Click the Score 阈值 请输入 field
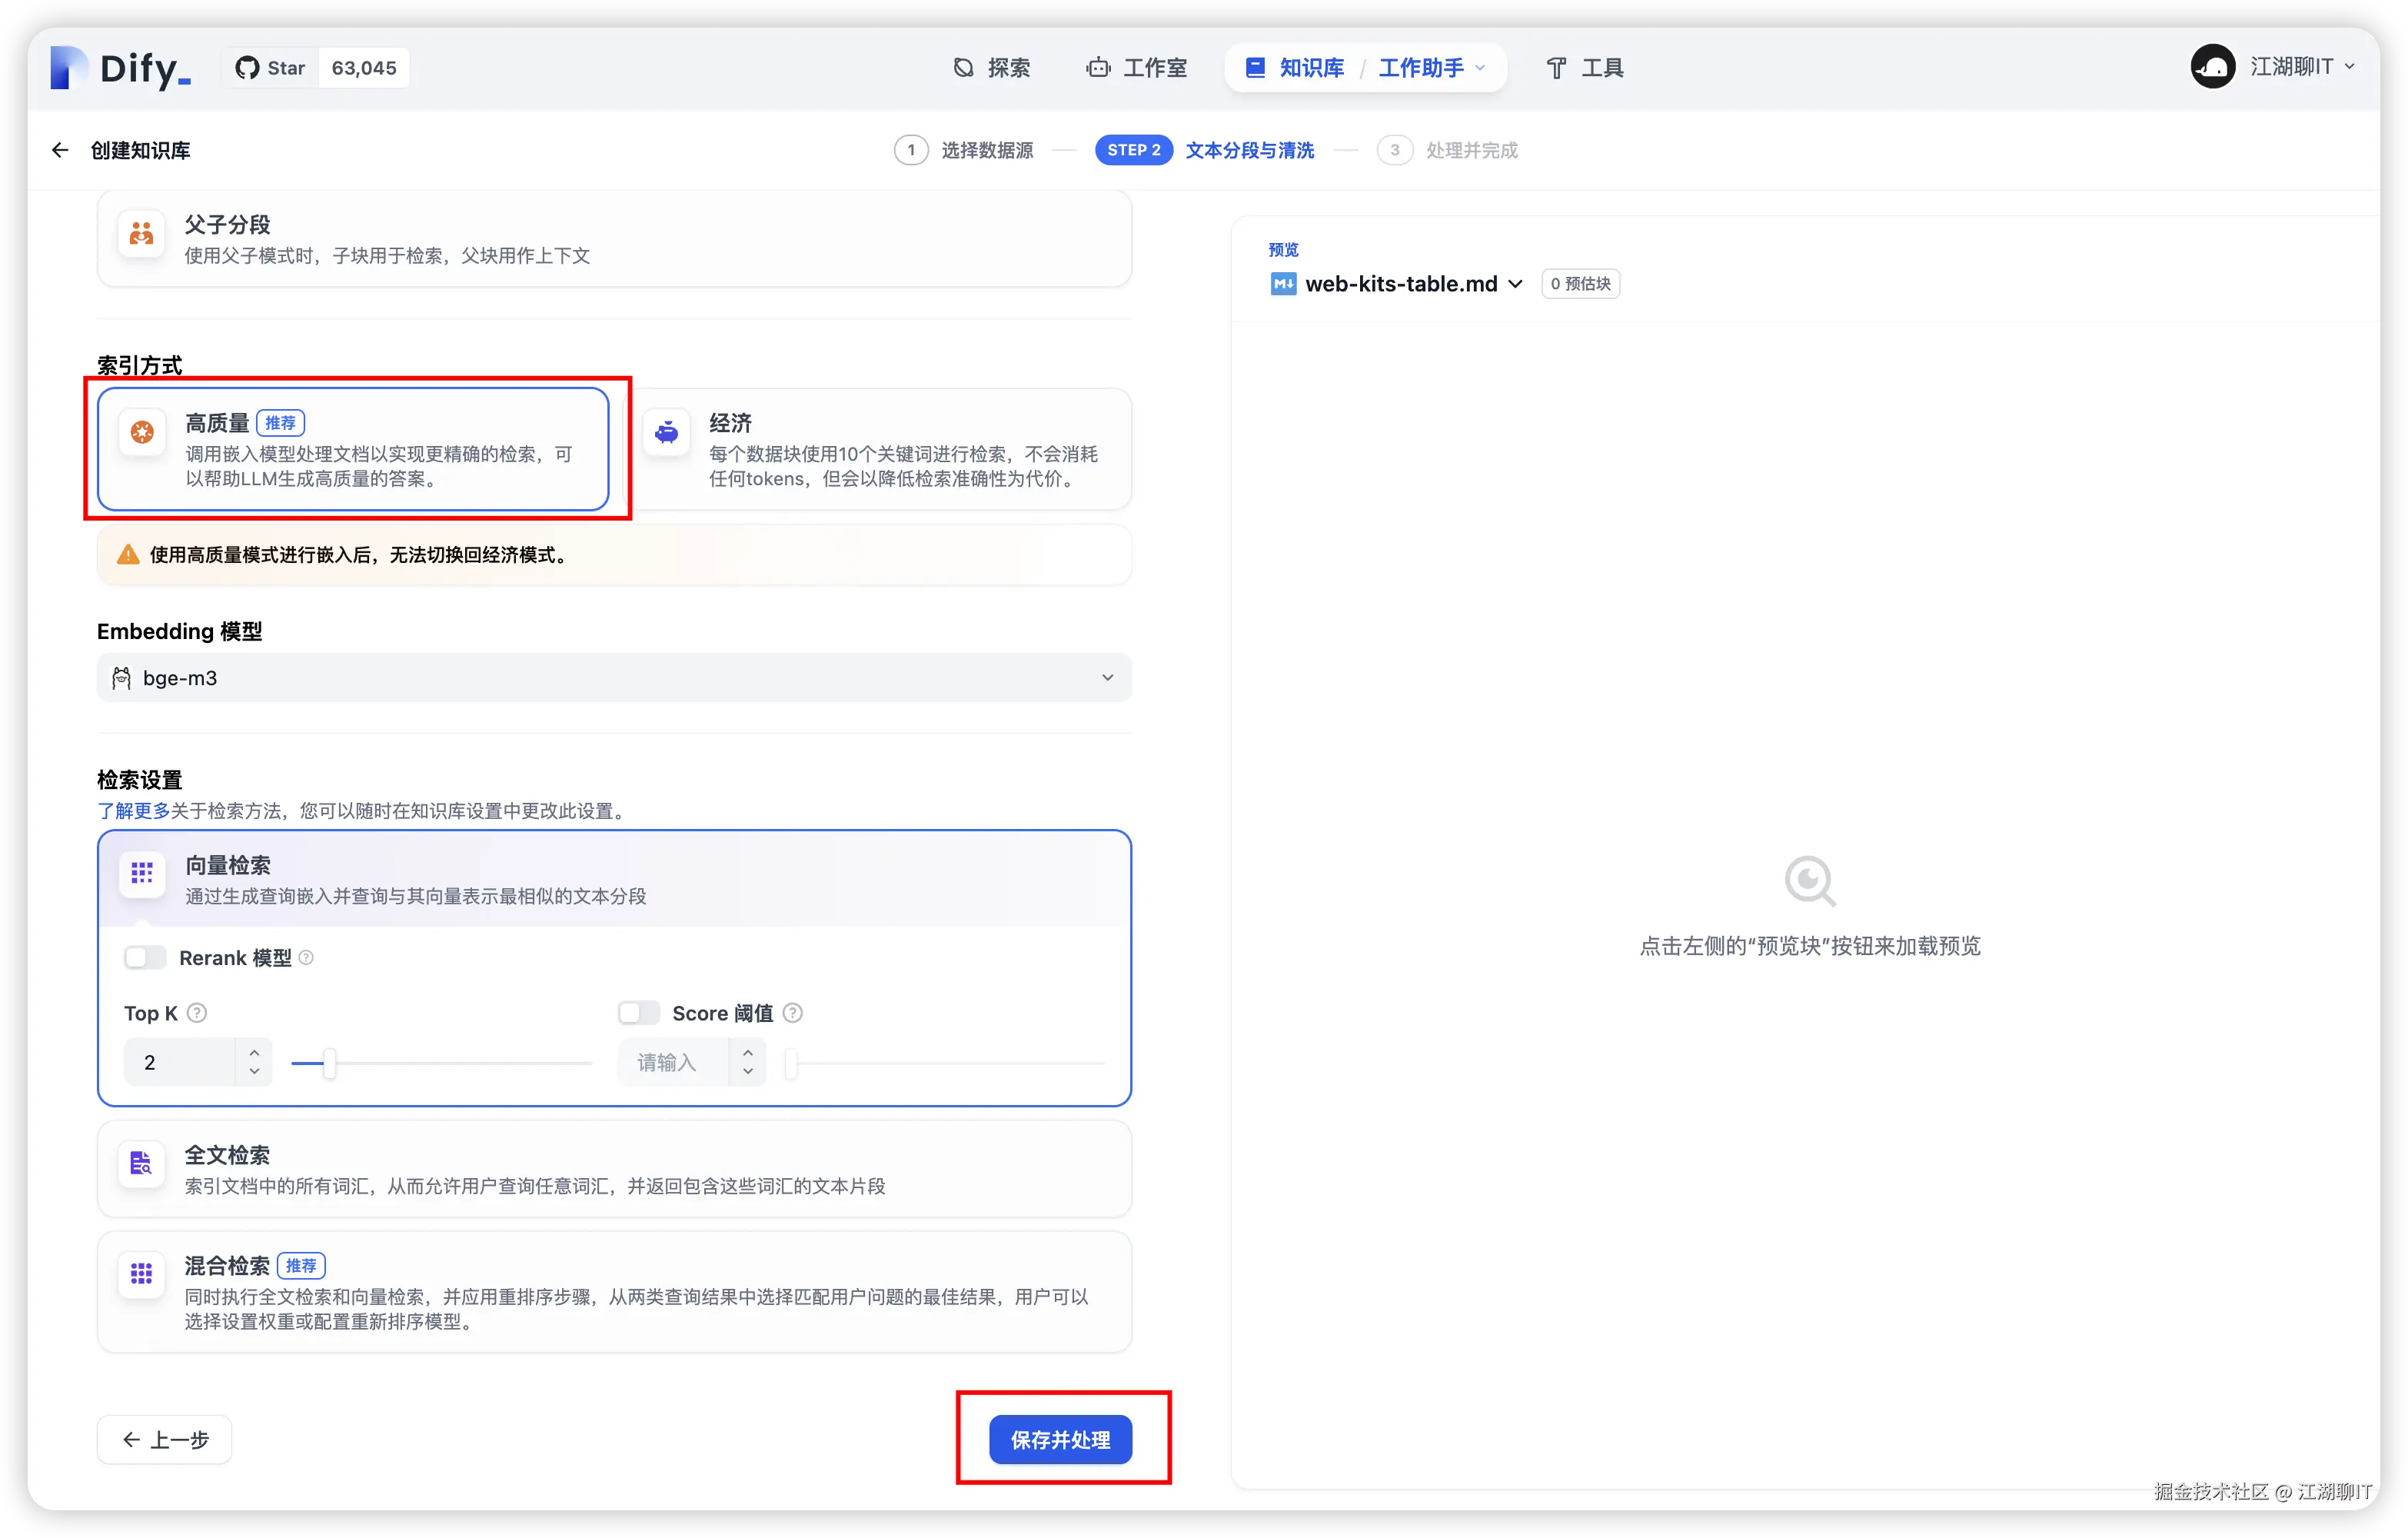The image size is (2408, 1538). pyautogui.click(x=674, y=1062)
